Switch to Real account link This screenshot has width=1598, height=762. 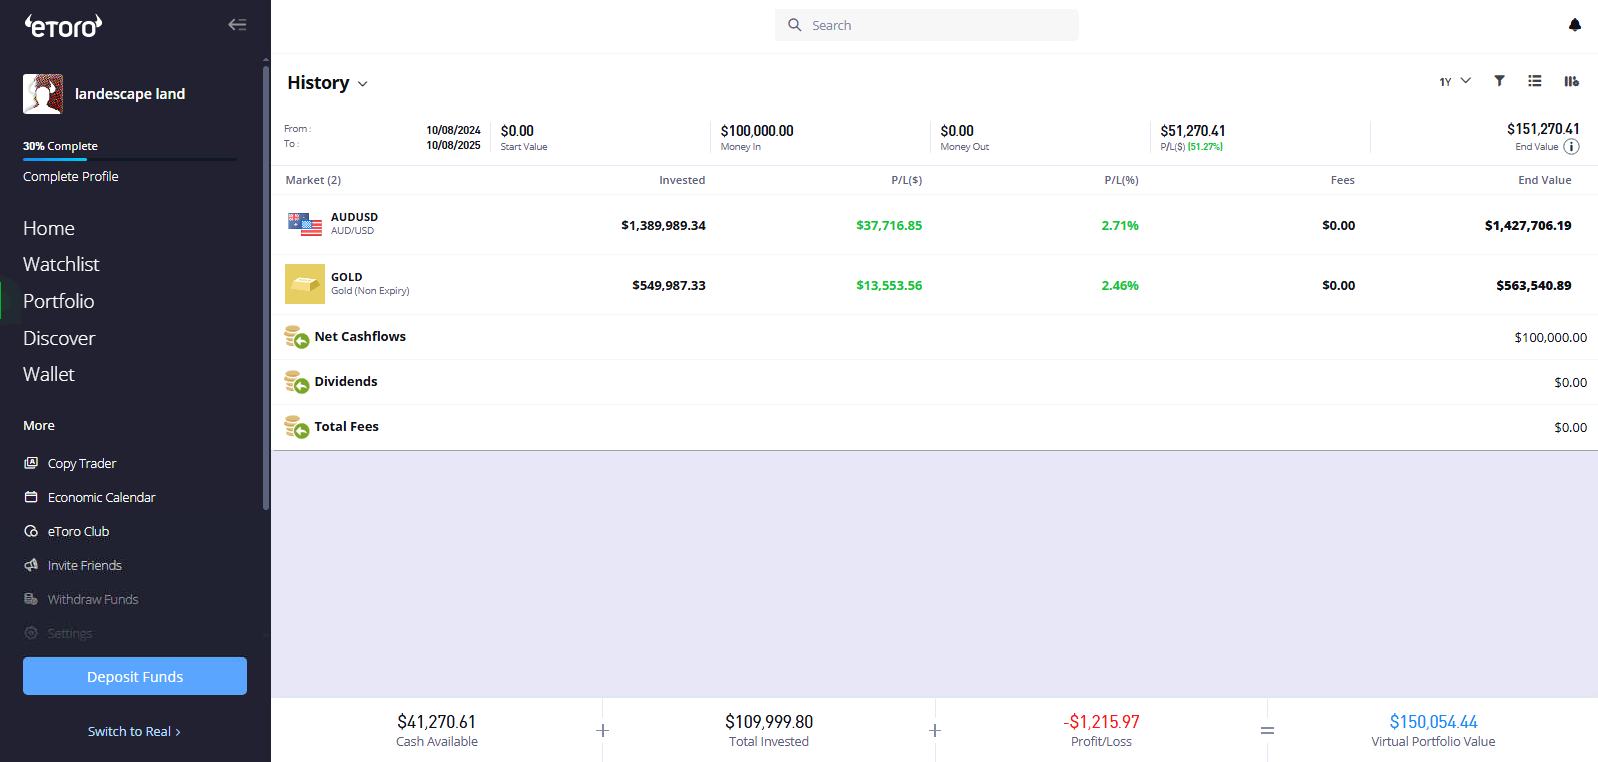click(134, 731)
